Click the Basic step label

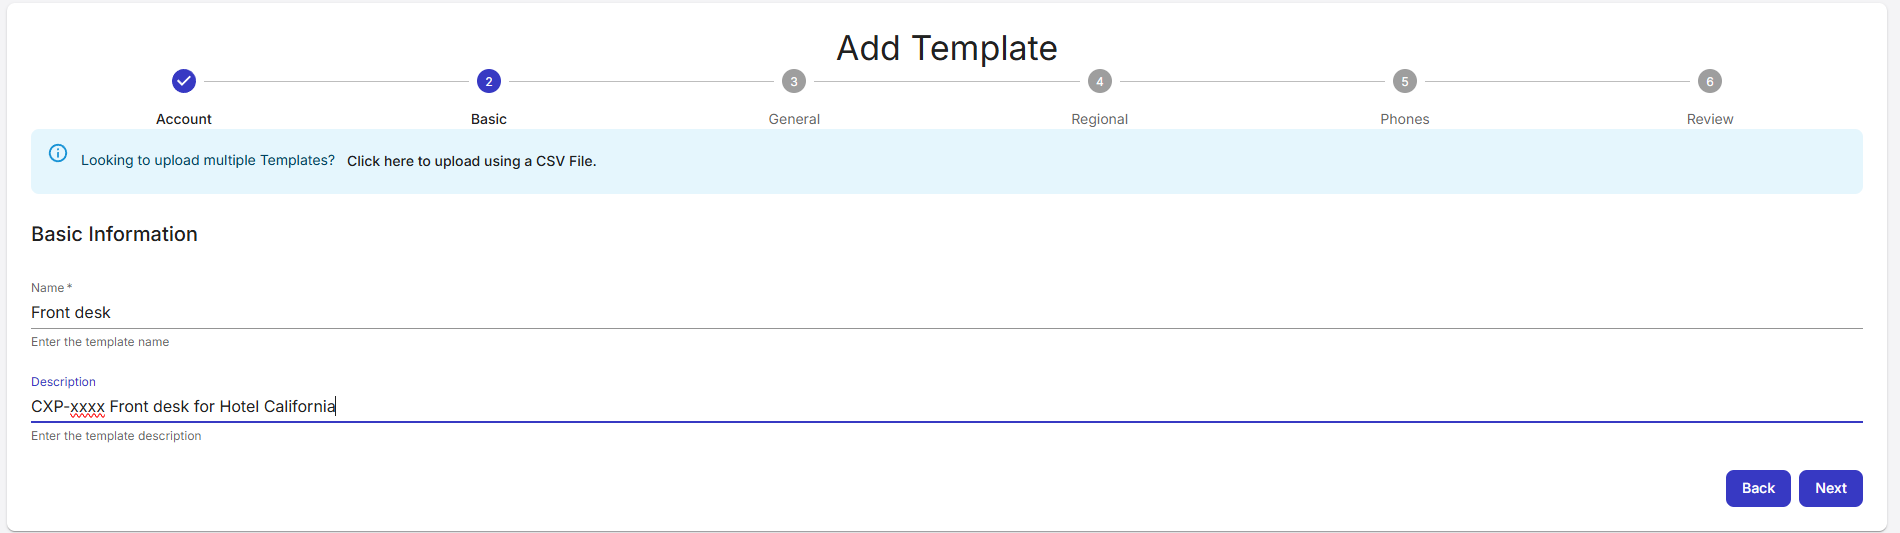pyautogui.click(x=489, y=119)
